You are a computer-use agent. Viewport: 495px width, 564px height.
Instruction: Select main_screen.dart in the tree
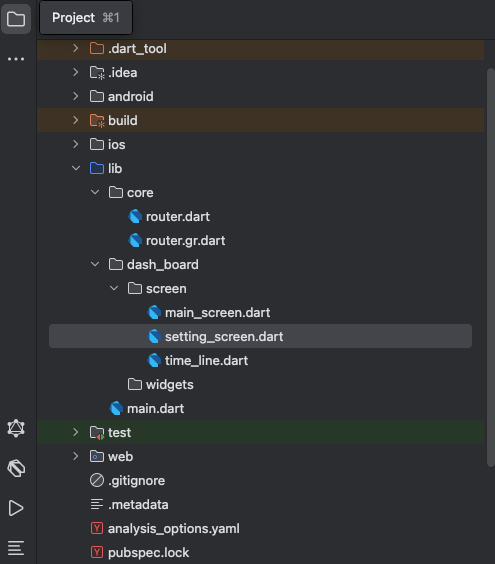[x=217, y=313]
